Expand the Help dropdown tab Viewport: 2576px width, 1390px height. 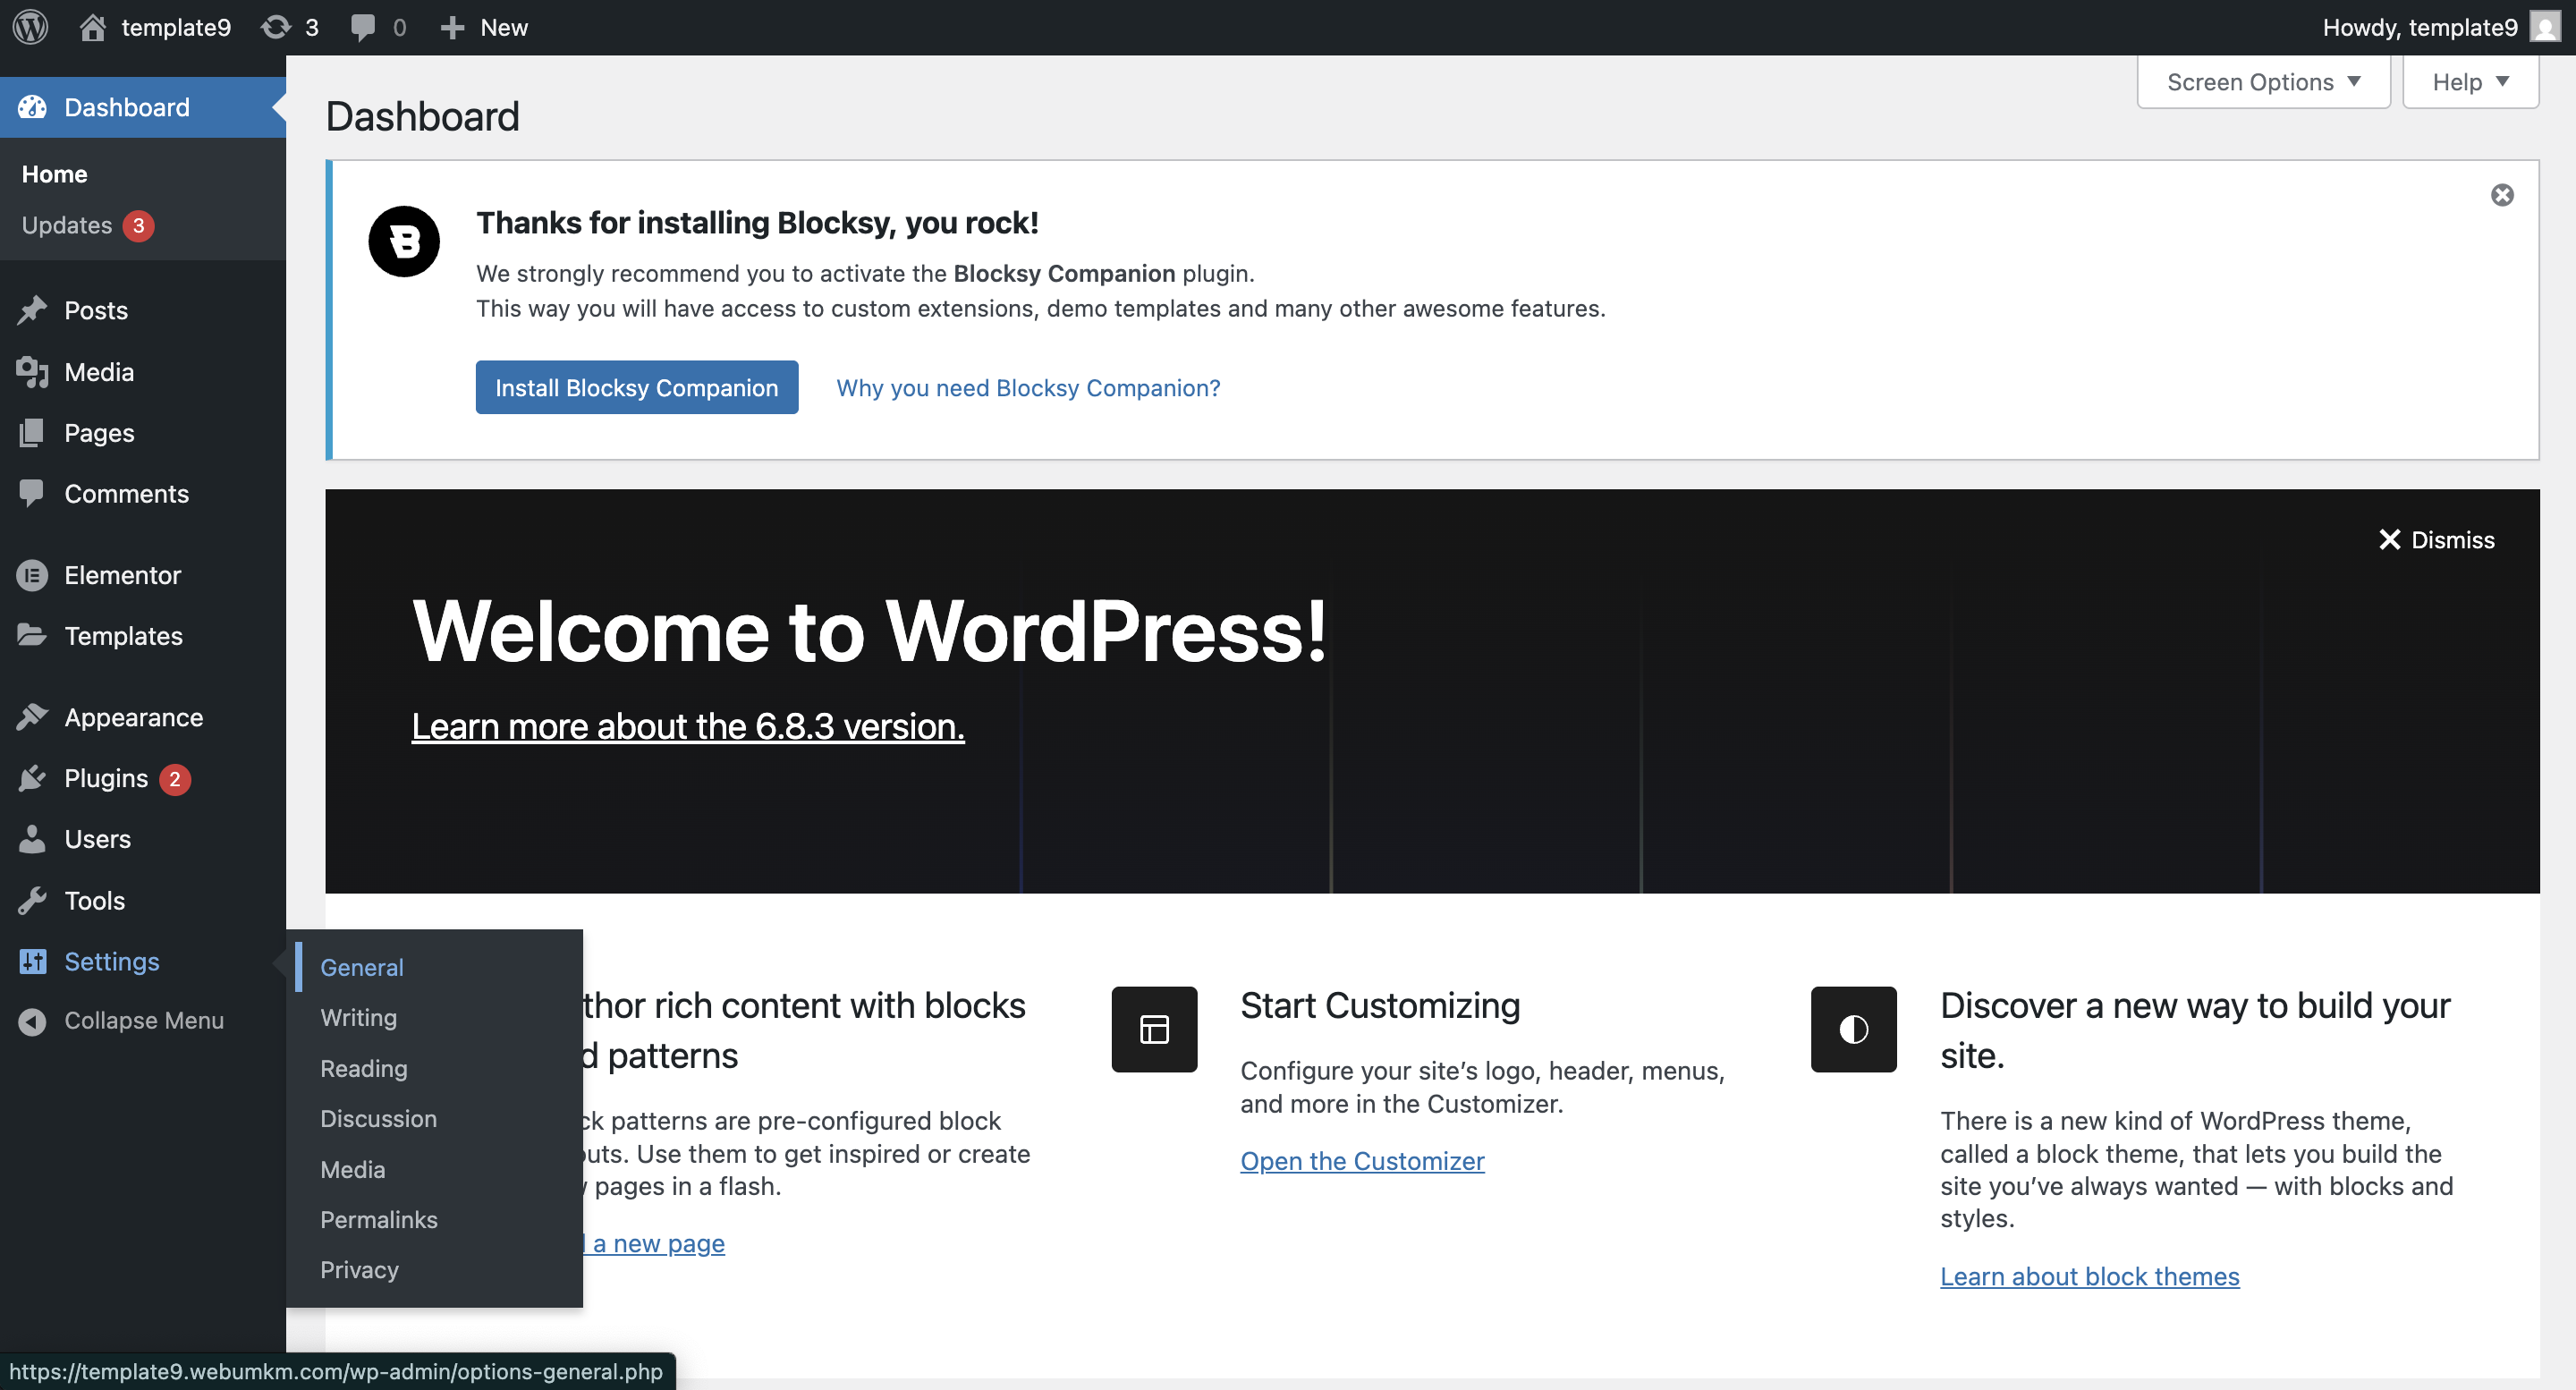pos(2469,82)
